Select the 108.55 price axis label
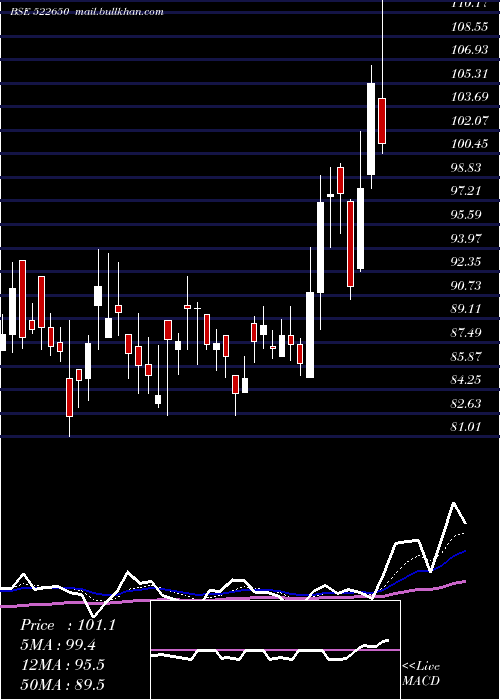 click(x=470, y=26)
